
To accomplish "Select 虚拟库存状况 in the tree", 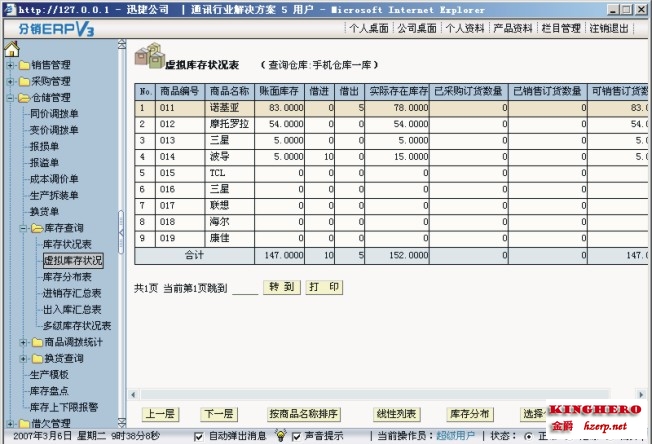I will pyautogui.click(x=73, y=261).
